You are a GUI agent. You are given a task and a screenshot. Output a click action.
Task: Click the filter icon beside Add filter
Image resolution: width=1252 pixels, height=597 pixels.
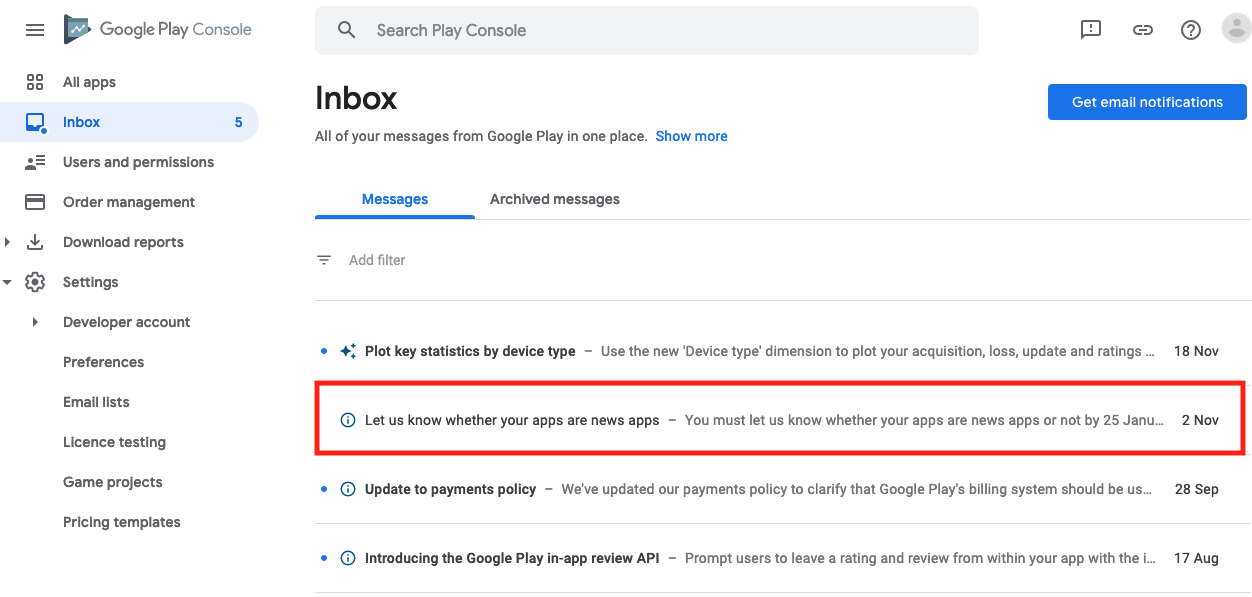(324, 260)
